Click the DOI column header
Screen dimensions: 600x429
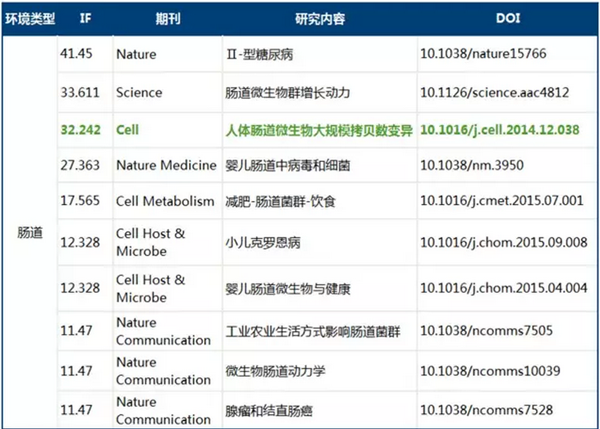tap(507, 18)
